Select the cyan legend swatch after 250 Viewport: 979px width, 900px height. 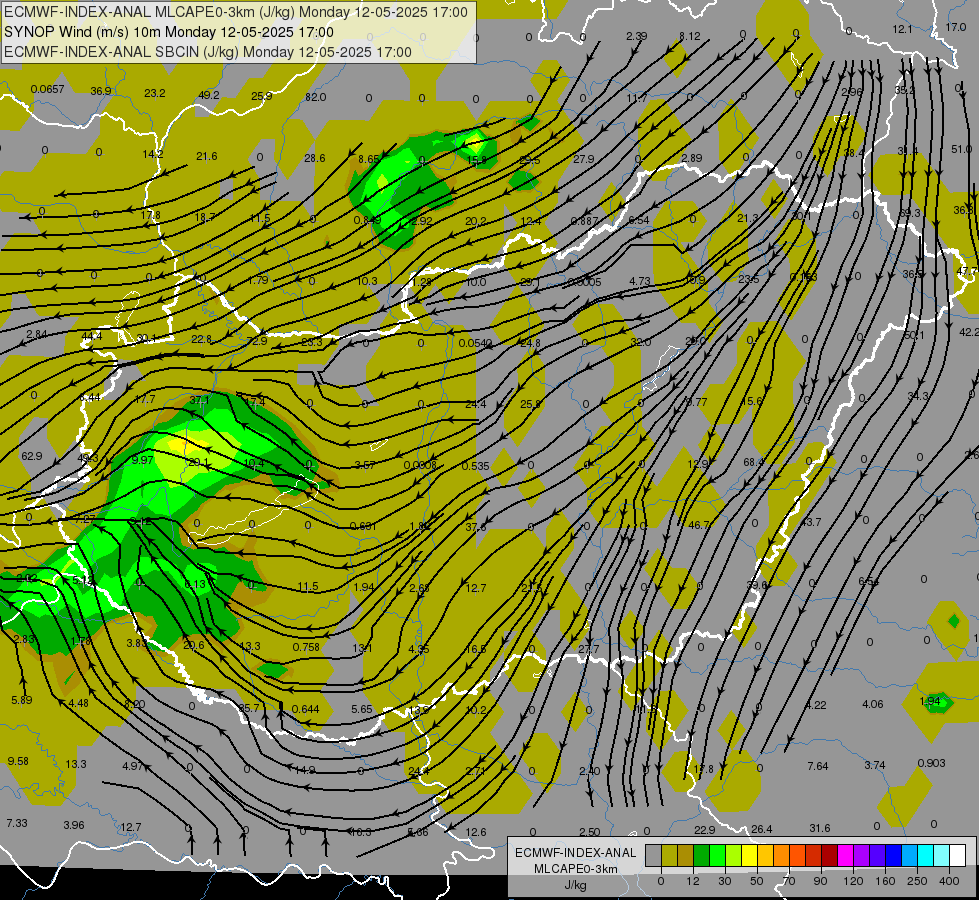pyautogui.click(x=925, y=856)
